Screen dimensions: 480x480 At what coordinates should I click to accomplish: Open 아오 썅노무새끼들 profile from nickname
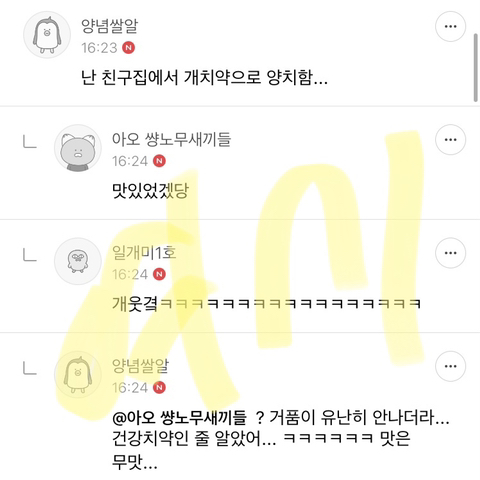coord(171,139)
